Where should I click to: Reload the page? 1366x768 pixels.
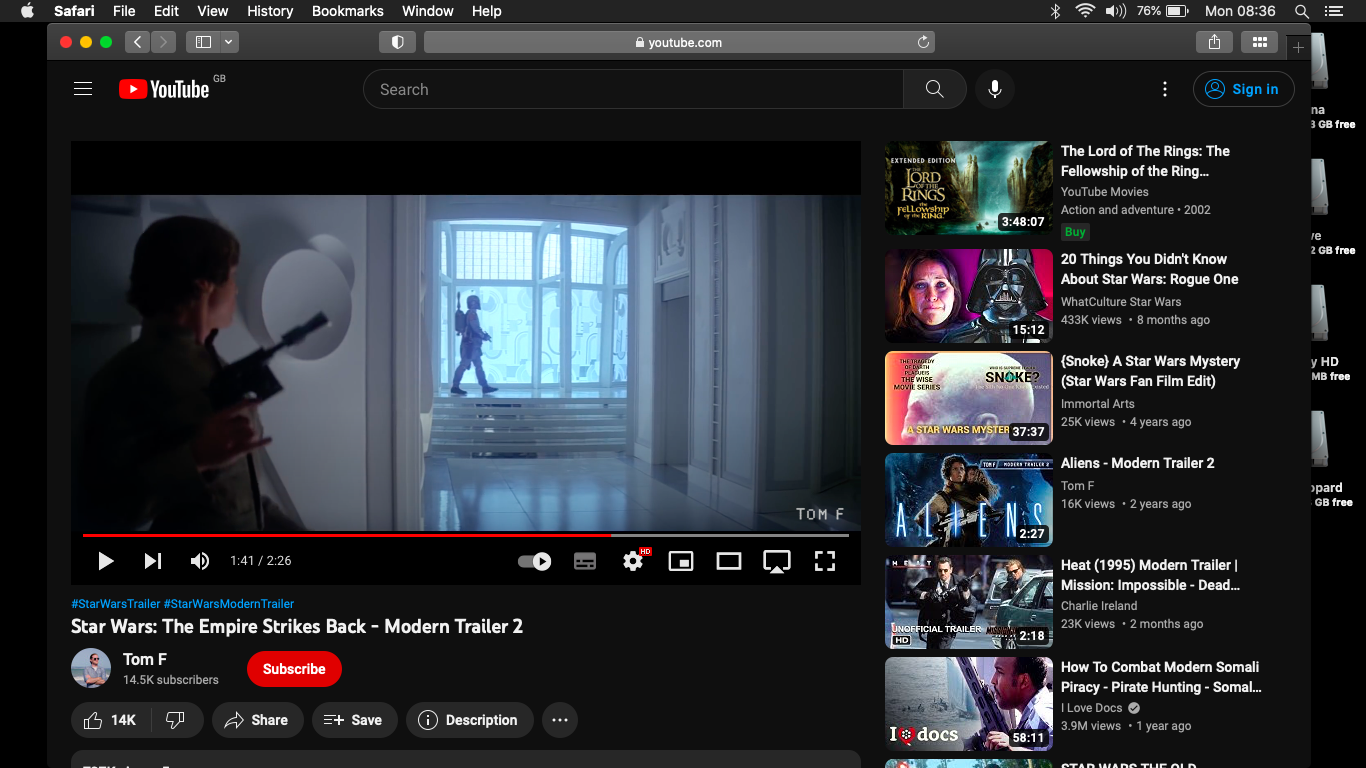[x=923, y=42]
